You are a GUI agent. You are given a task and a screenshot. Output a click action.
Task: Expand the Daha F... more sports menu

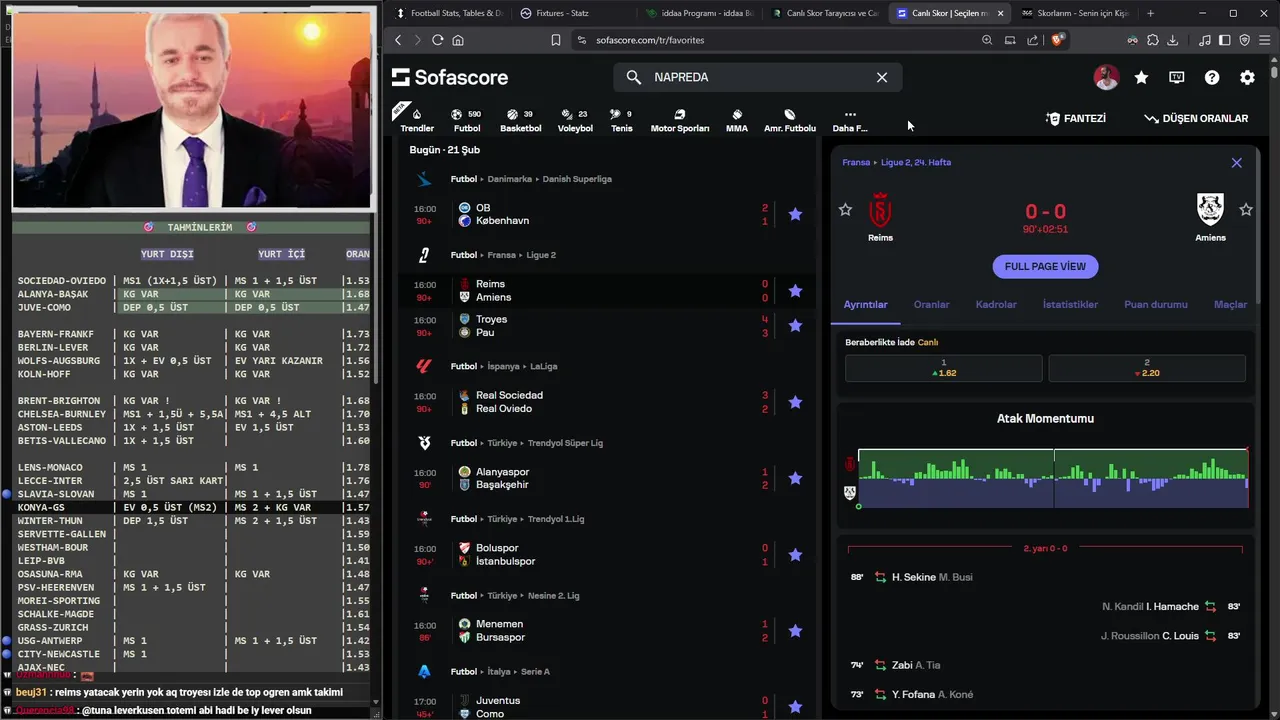tap(850, 120)
